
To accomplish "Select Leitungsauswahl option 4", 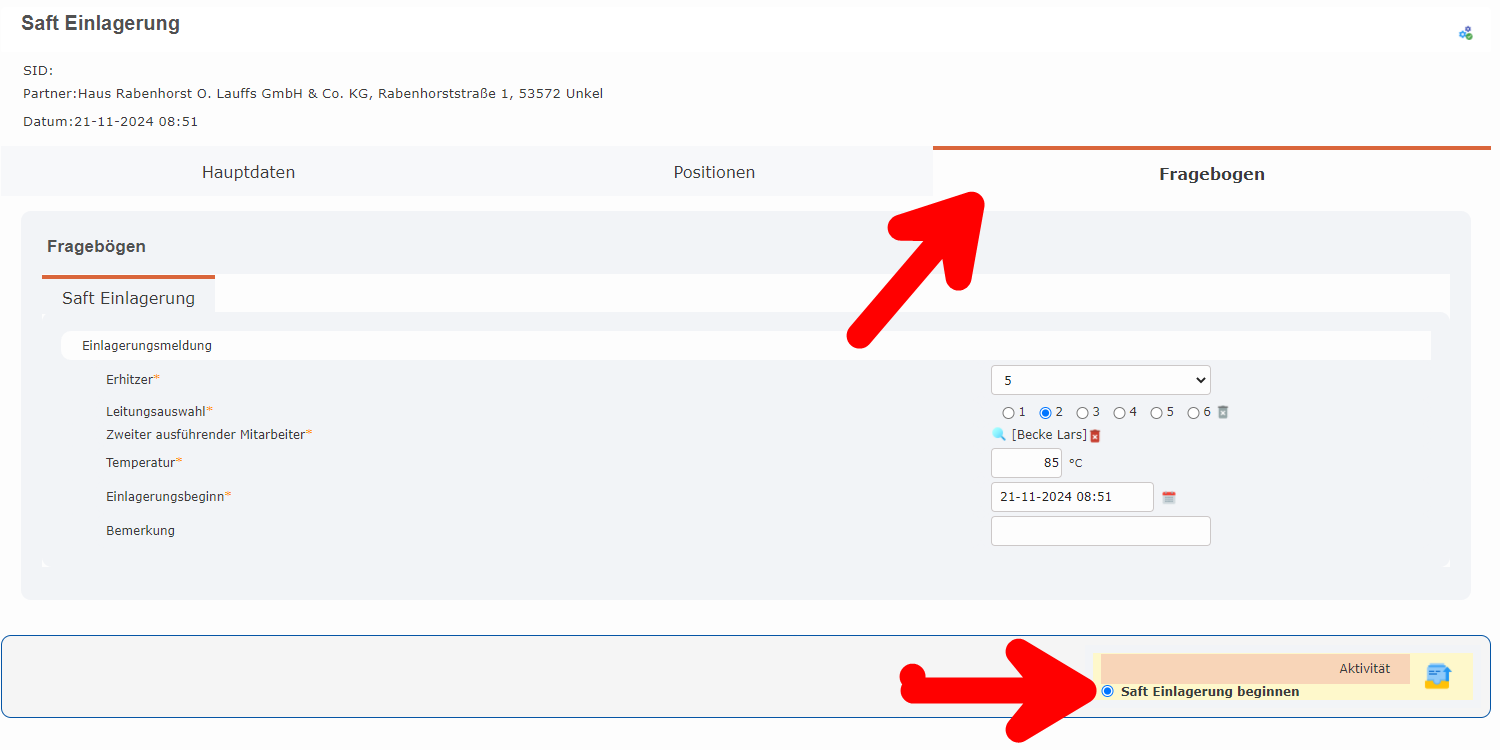I will [x=1119, y=413].
